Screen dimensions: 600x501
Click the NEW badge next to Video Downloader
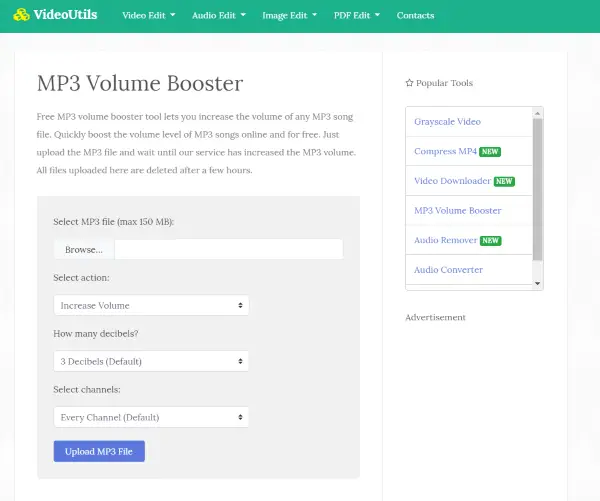pyautogui.click(x=504, y=181)
